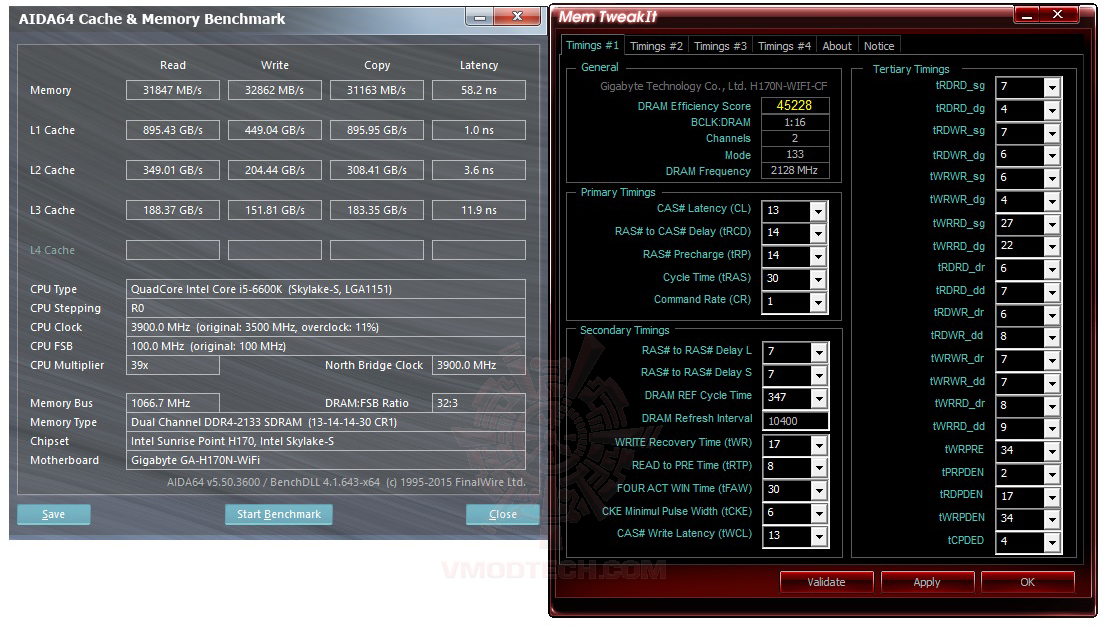Expand RAS# to RAS# Delay S dropdown
This screenshot has height=628, width=1106.
click(819, 375)
